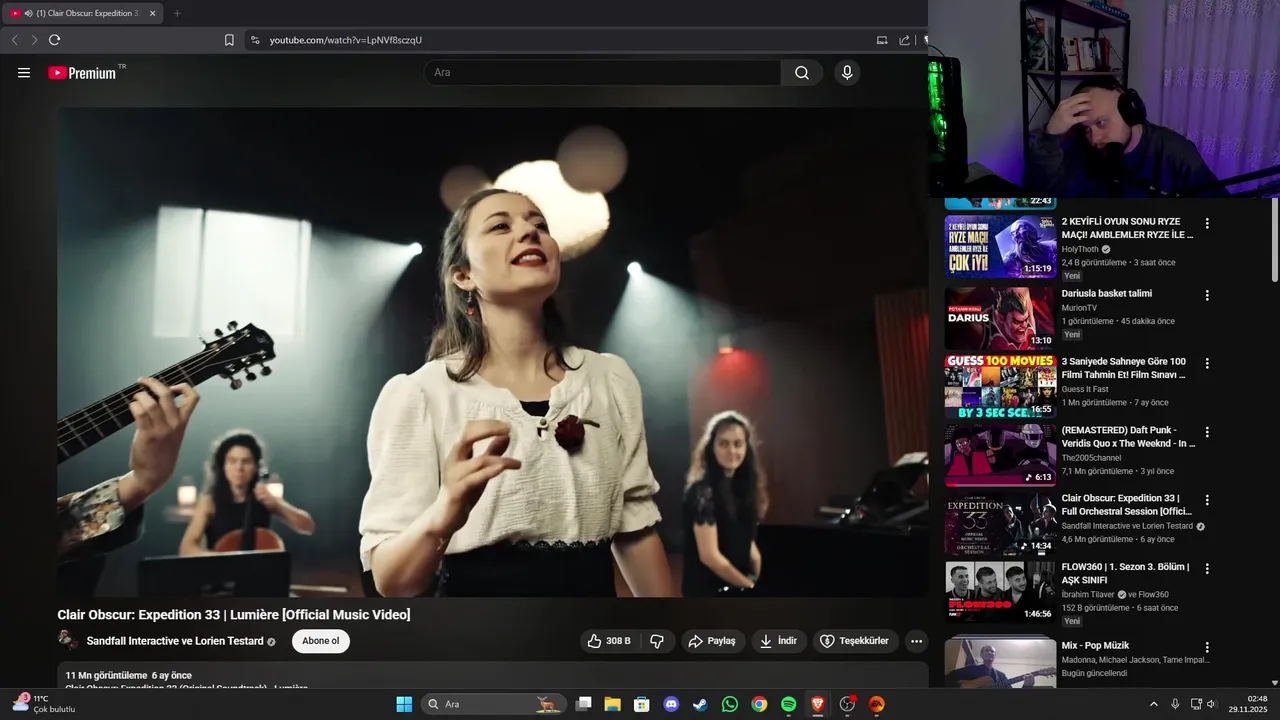Click the recommendations sidebar scrollbar

click(x=1274, y=240)
